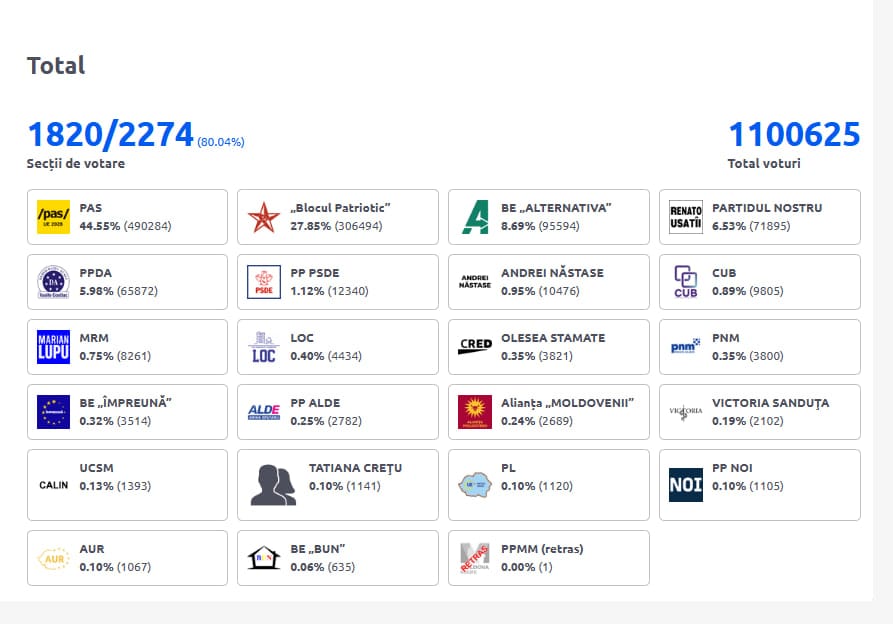Click the BE „ALTERNATIVA” party name

point(556,208)
